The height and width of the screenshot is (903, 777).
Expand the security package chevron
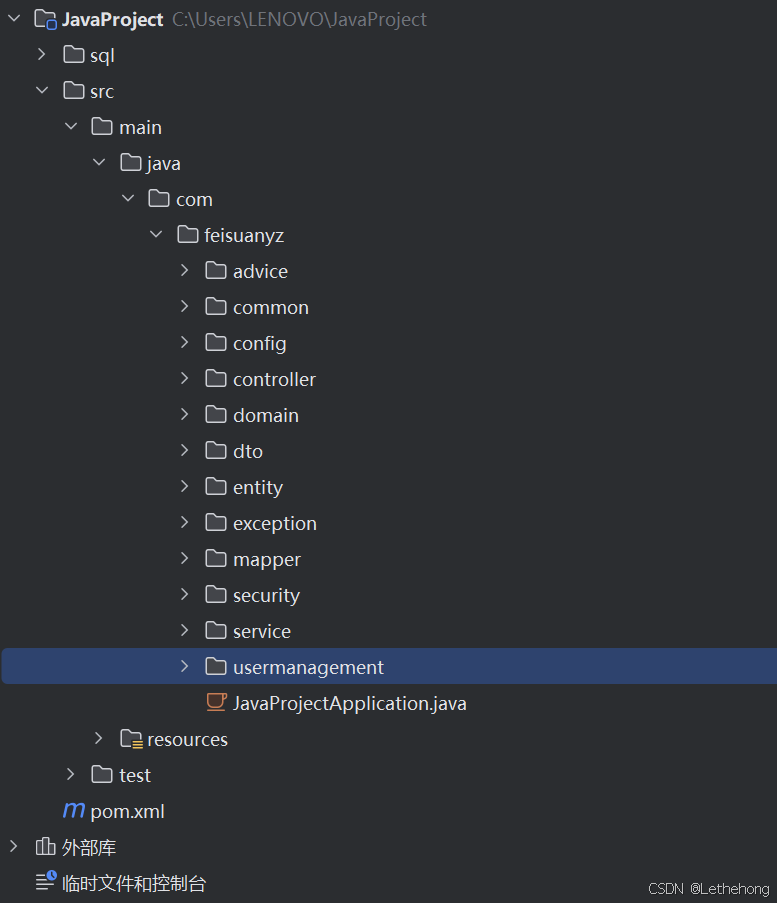pyautogui.click(x=184, y=595)
